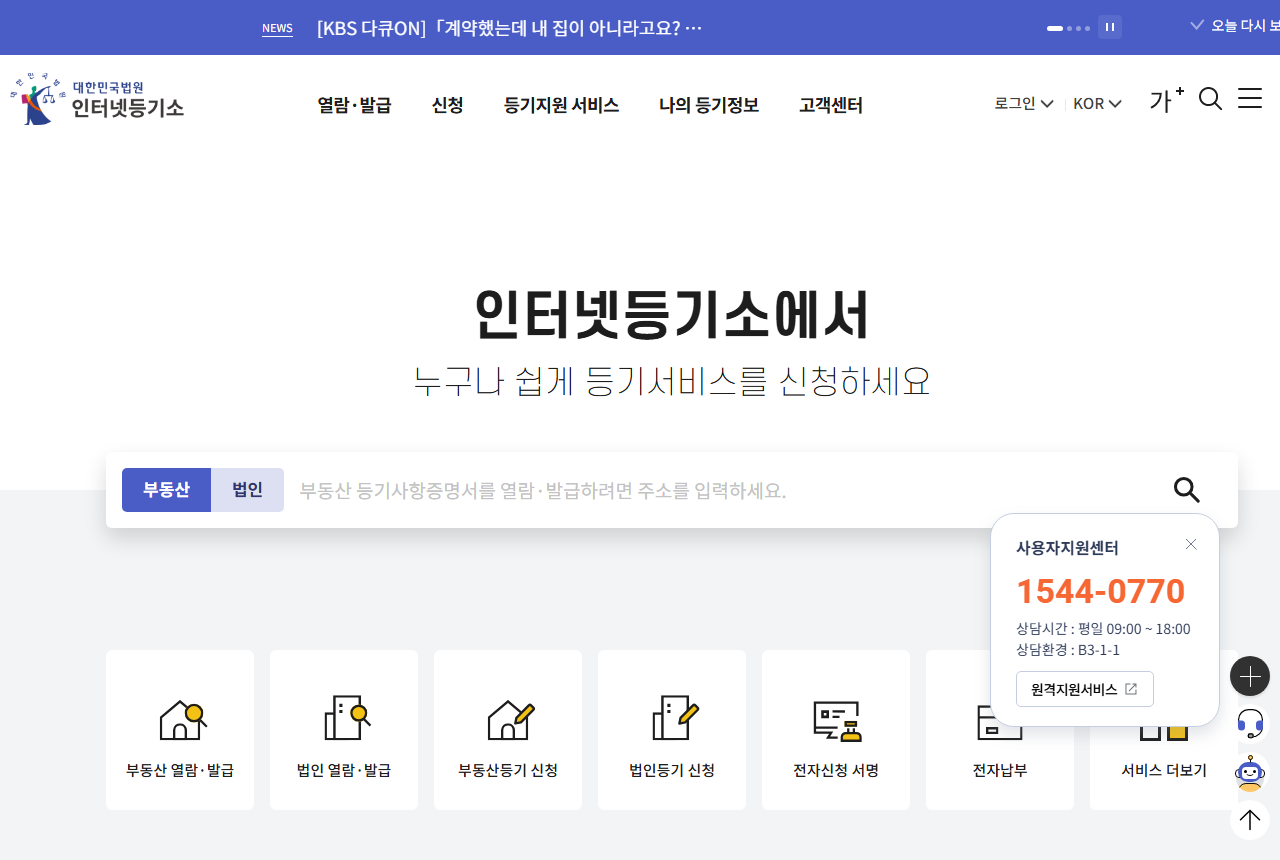1280x860 pixels.
Task: Click the scroll-to-top arrow button
Action: coord(1250,821)
